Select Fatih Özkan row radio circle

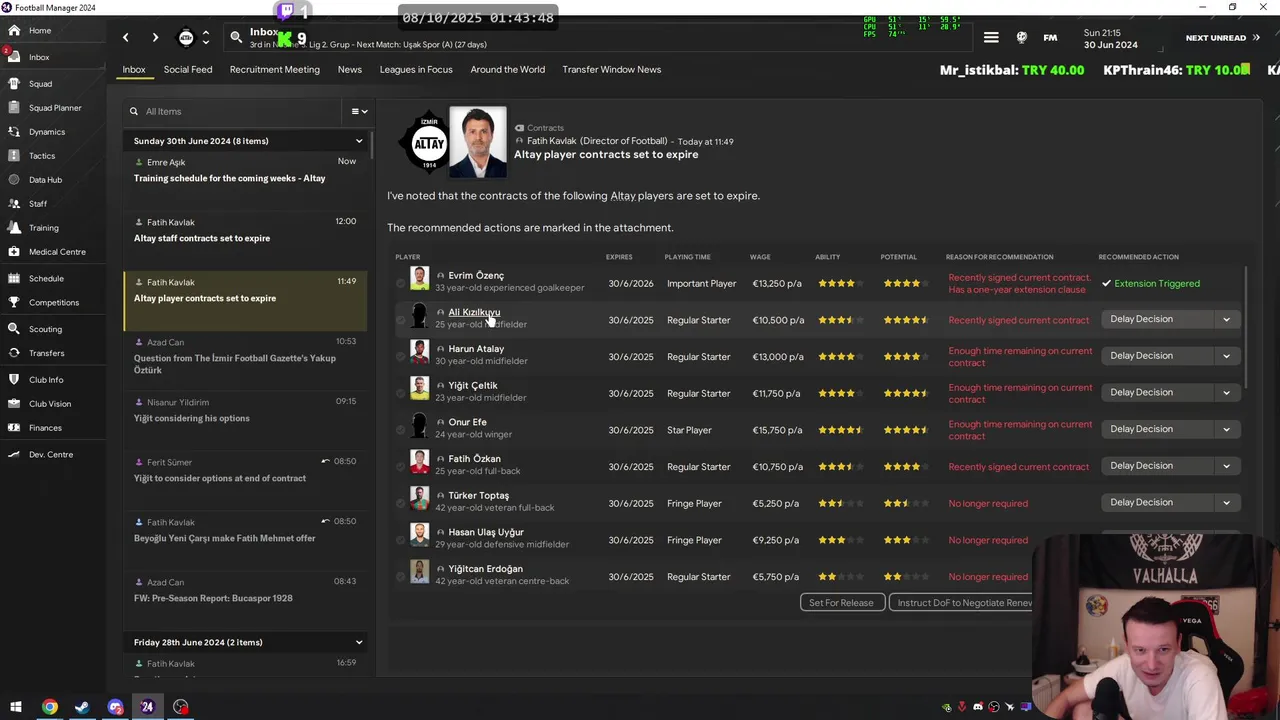pos(401,467)
